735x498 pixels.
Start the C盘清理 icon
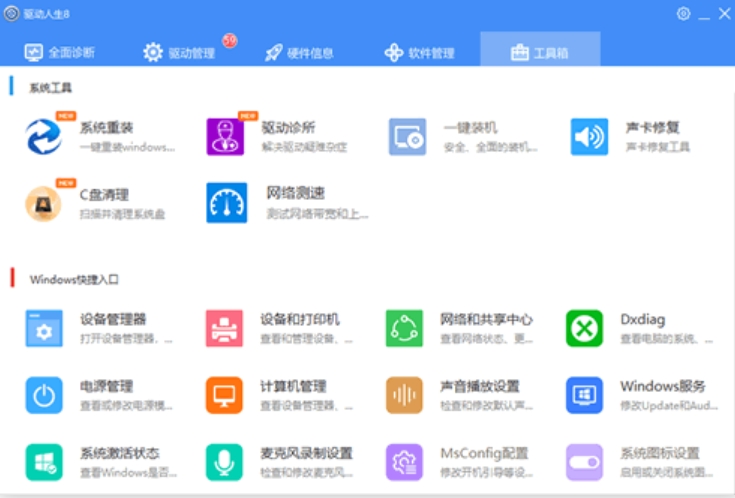point(44,204)
